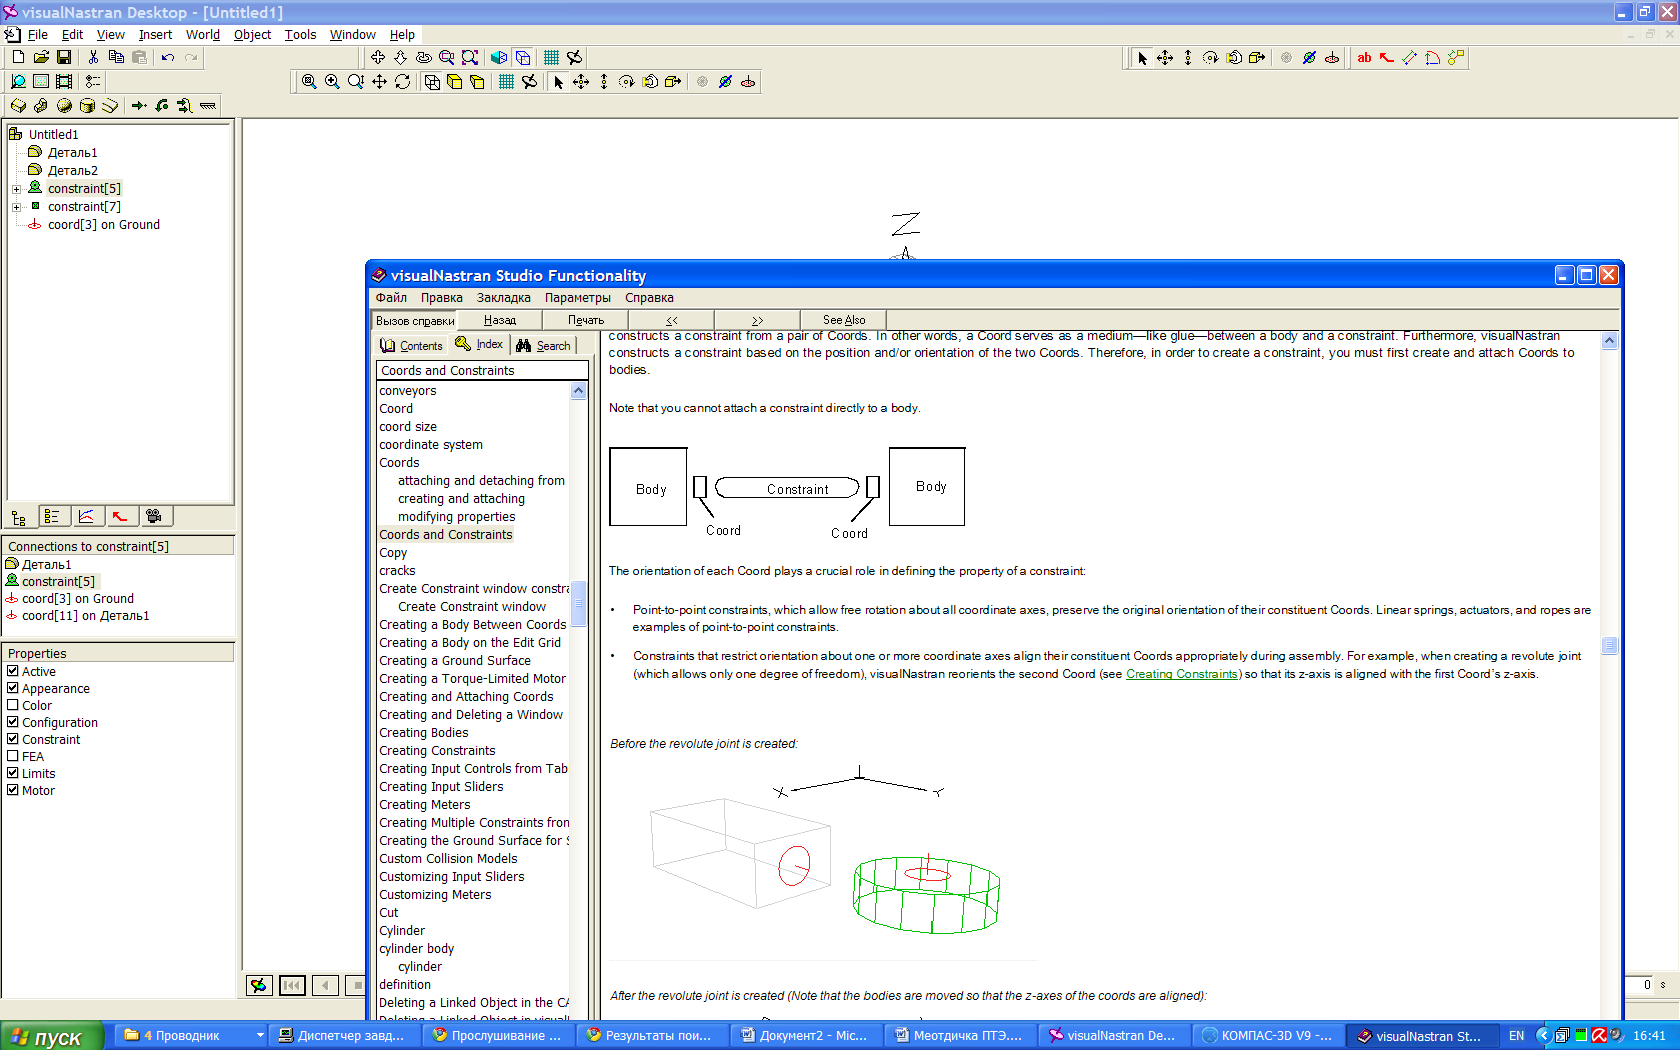Image resolution: width=1680 pixels, height=1050 pixels.
Task: Toggle the Limits checkbox
Action: [13, 773]
